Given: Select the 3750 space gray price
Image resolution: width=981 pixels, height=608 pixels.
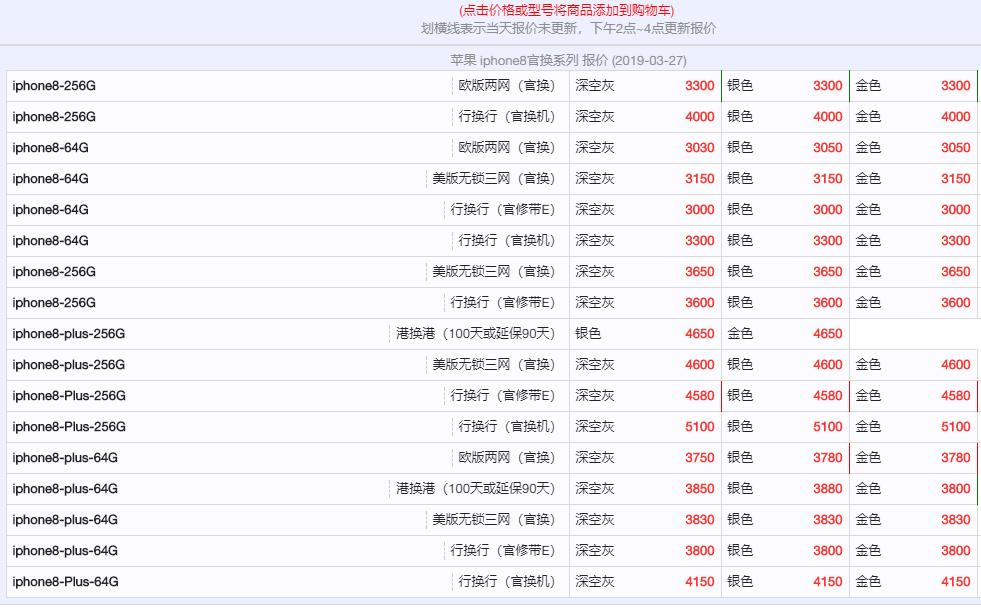Looking at the screenshot, I should click(699, 458).
